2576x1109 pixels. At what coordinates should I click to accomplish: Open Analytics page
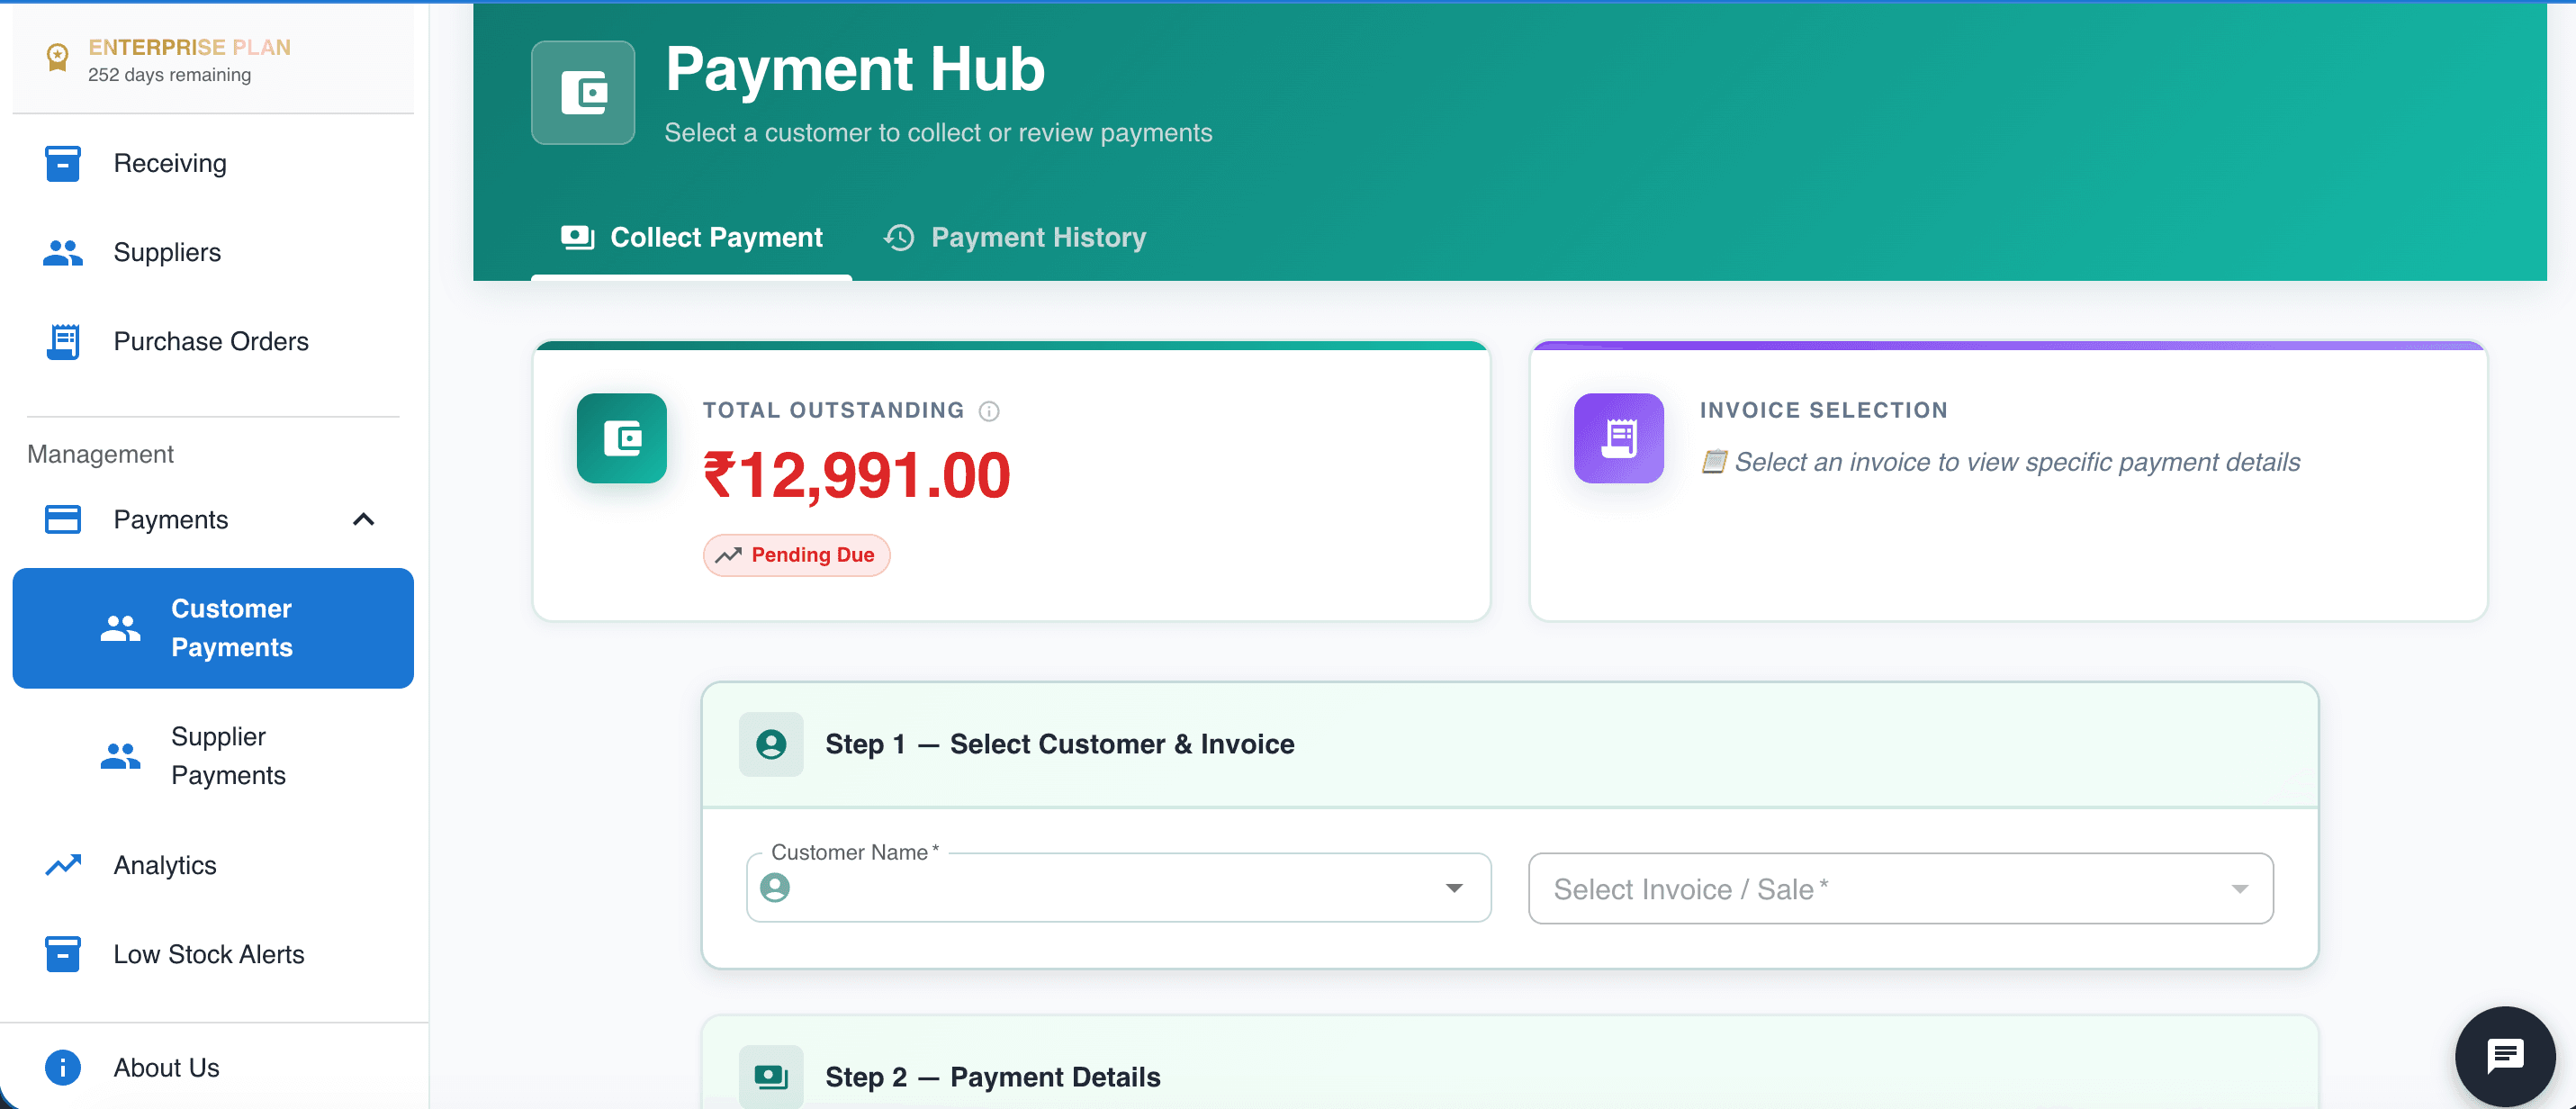point(213,864)
